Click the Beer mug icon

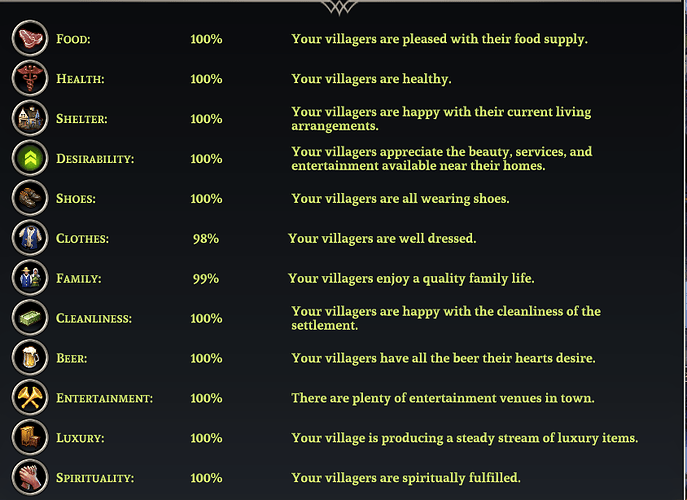tap(28, 358)
